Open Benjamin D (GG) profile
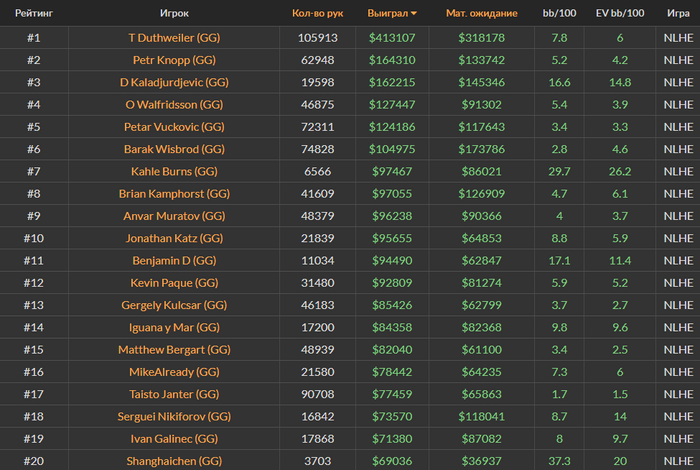The width and height of the screenshot is (700, 470). (174, 261)
